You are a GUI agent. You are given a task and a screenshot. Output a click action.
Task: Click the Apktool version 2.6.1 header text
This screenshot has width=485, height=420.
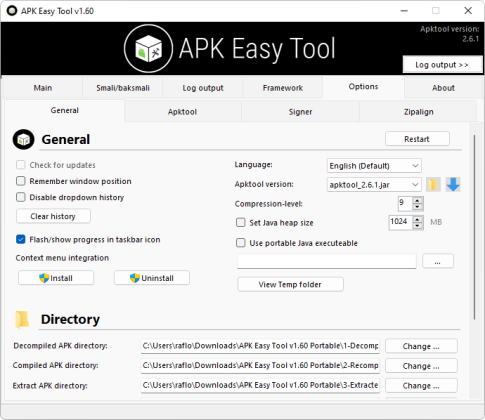[449, 34]
